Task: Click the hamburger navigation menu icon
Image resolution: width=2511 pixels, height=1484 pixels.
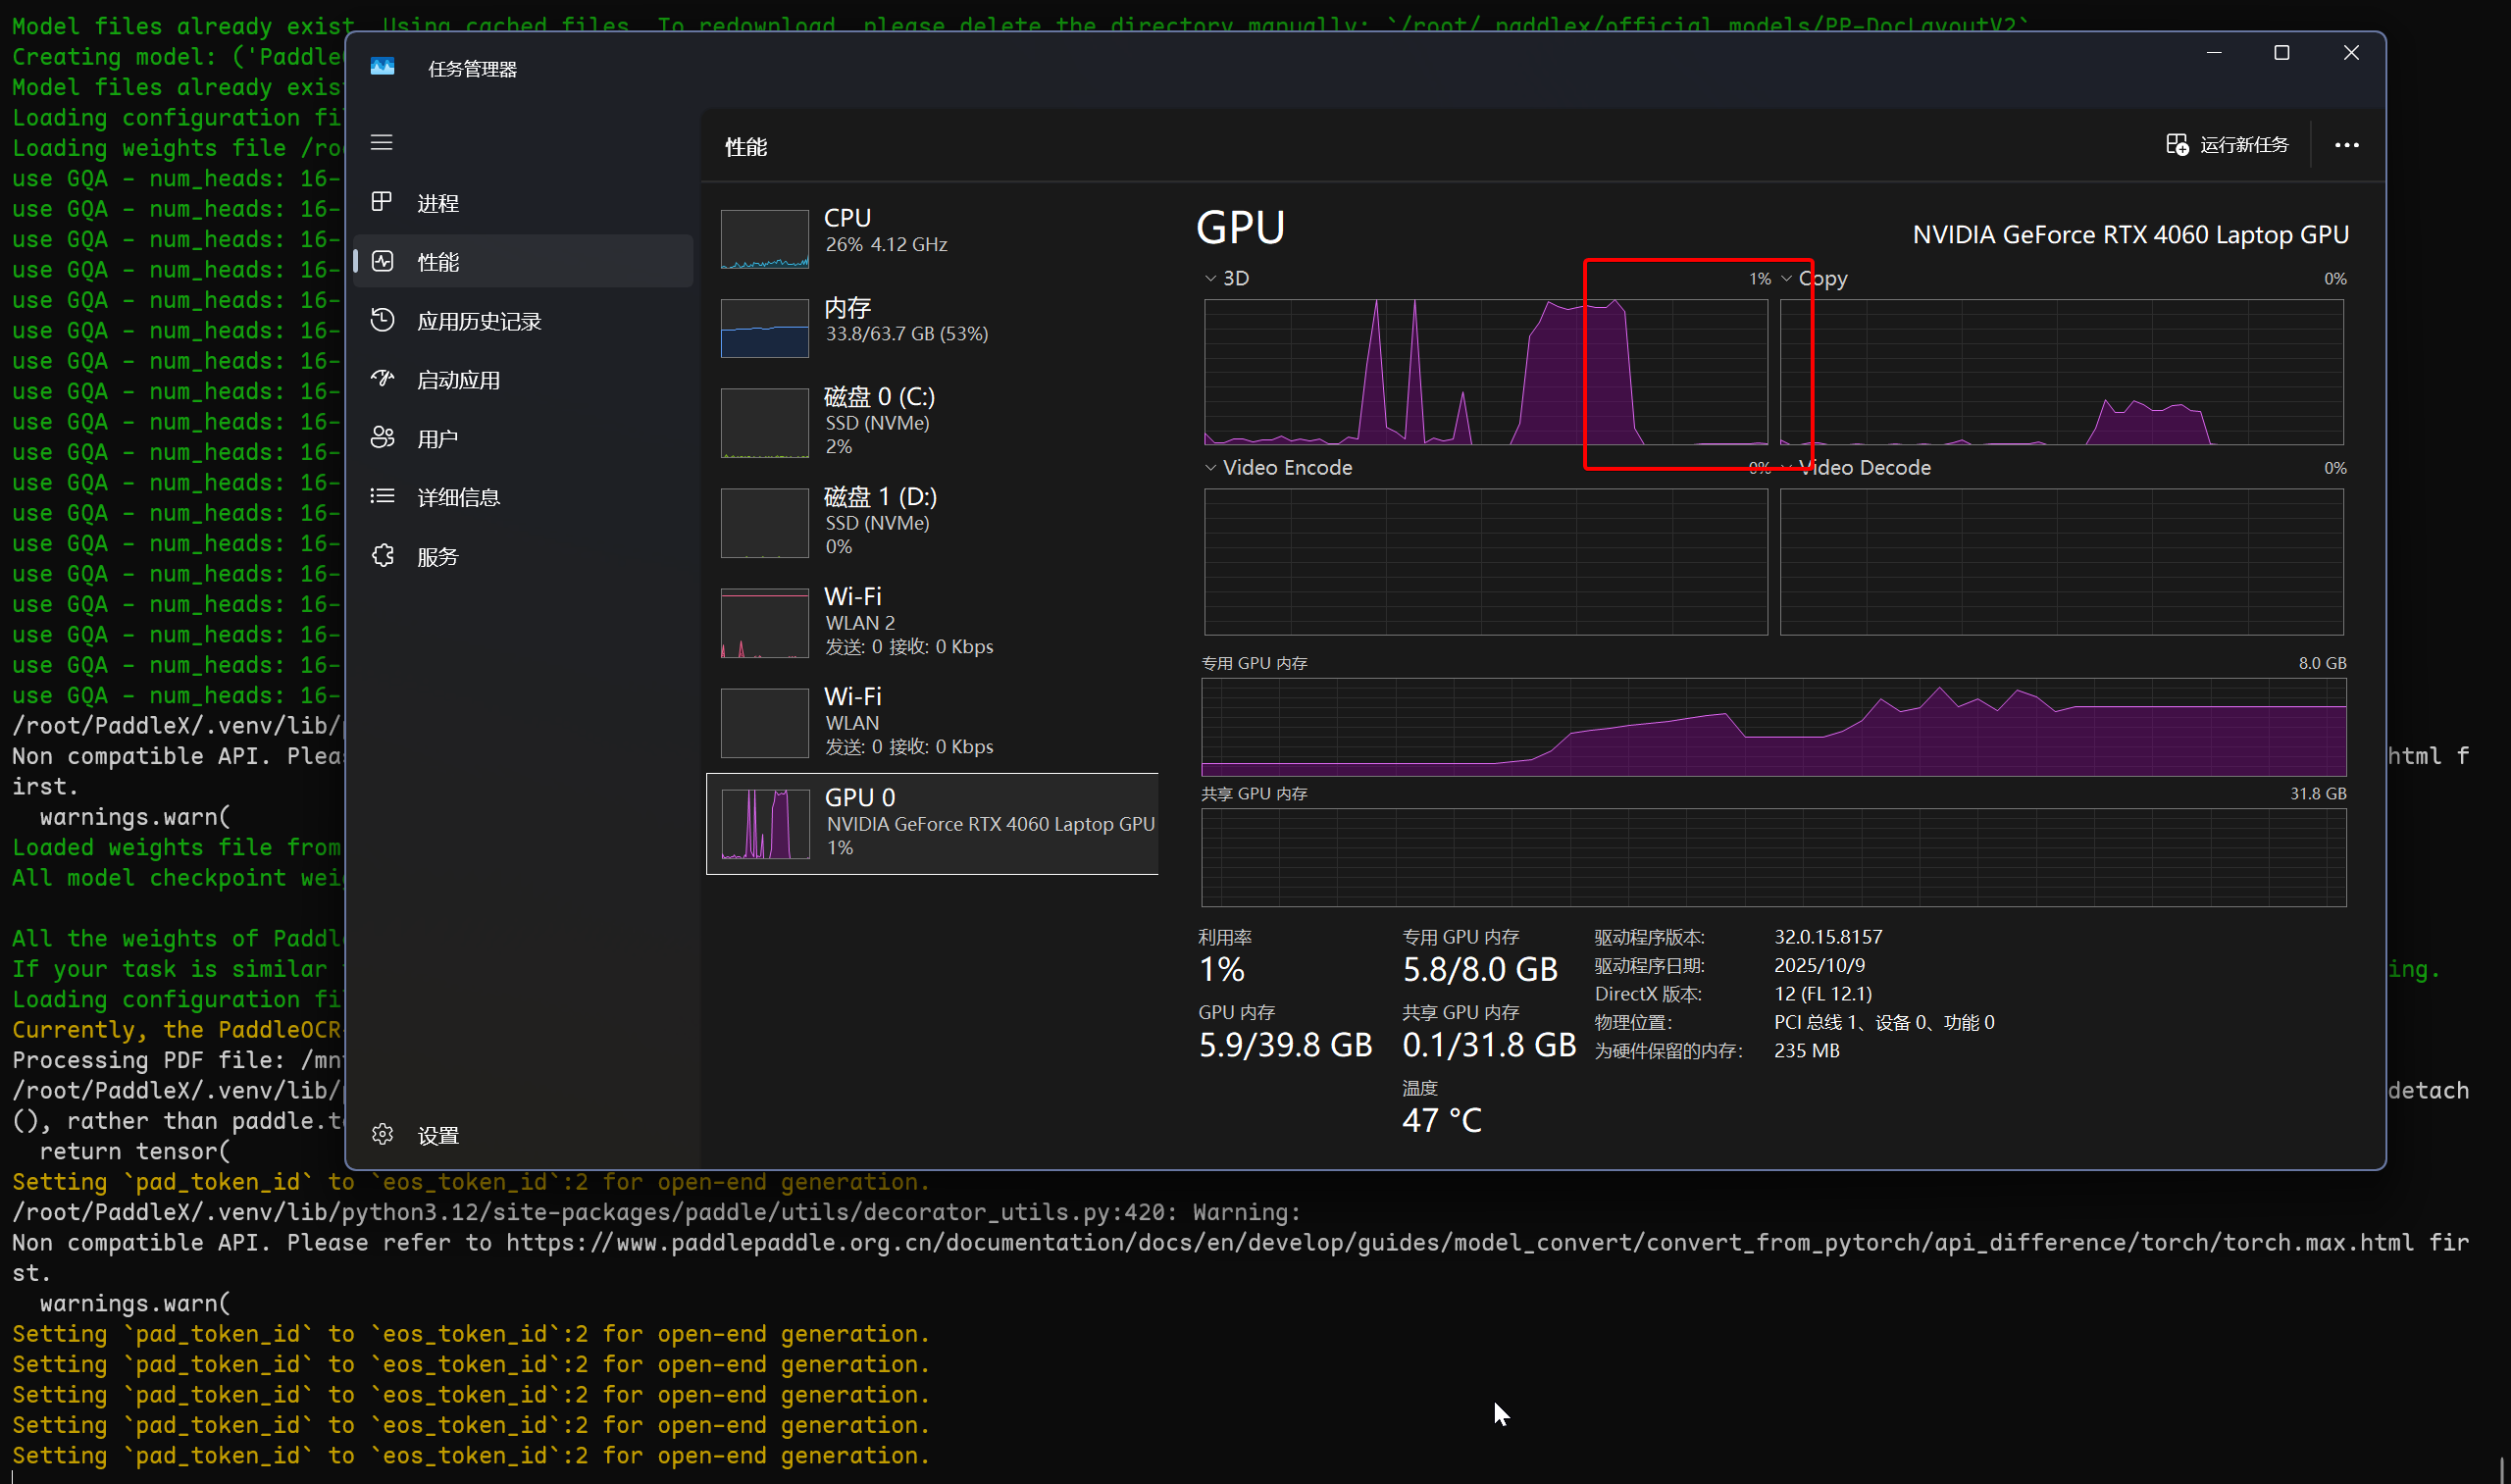Action: (381, 143)
